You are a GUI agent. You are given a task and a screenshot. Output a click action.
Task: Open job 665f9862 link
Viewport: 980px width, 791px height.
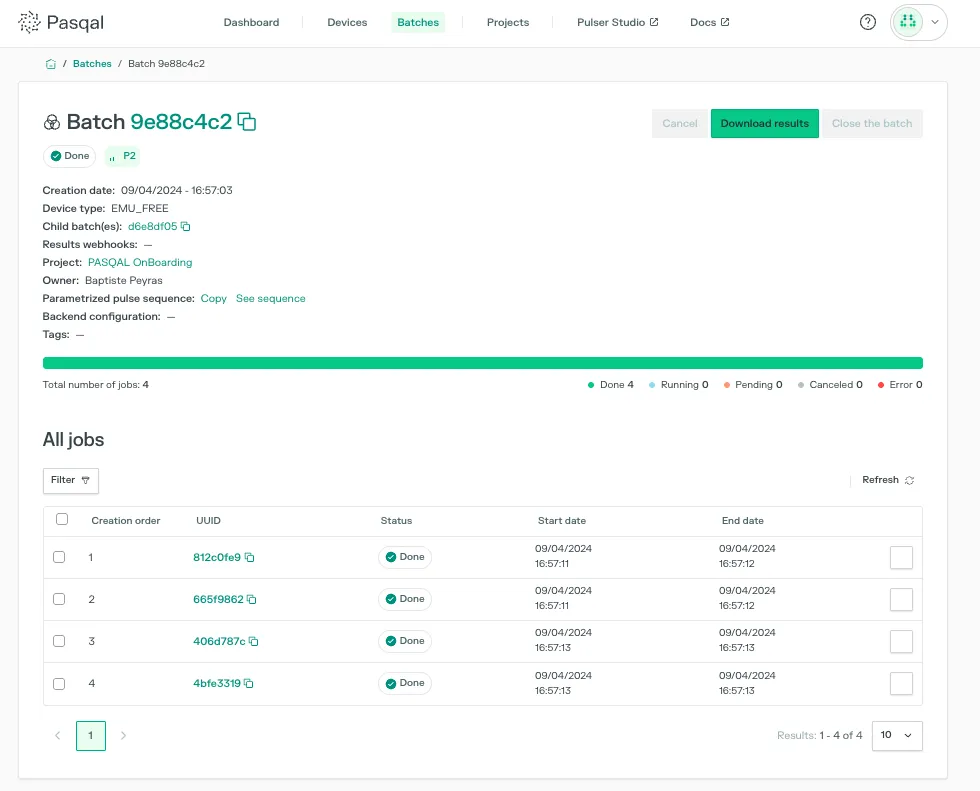(218, 599)
